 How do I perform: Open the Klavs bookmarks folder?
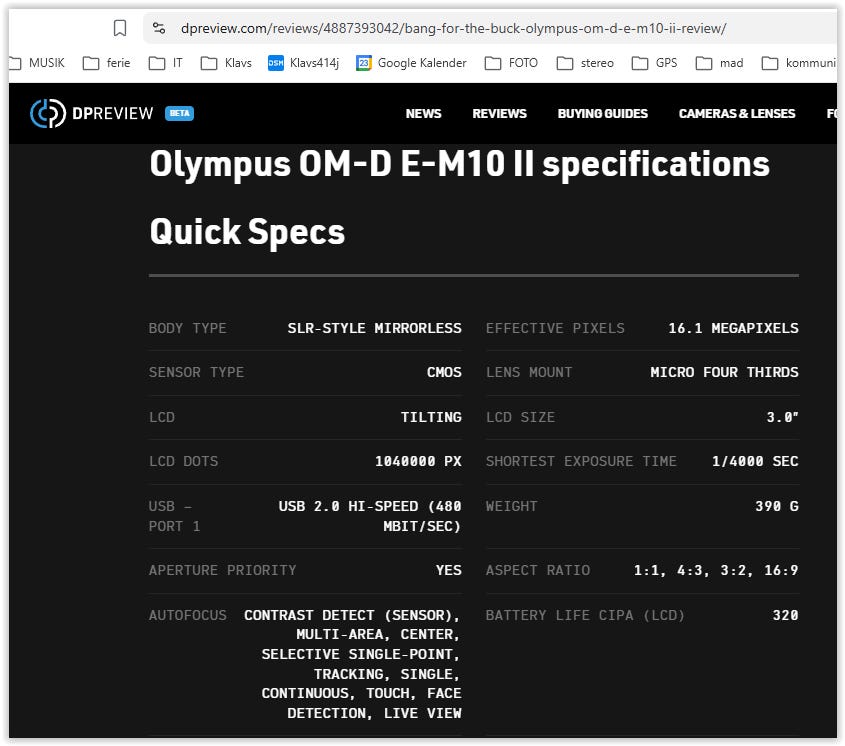point(226,63)
